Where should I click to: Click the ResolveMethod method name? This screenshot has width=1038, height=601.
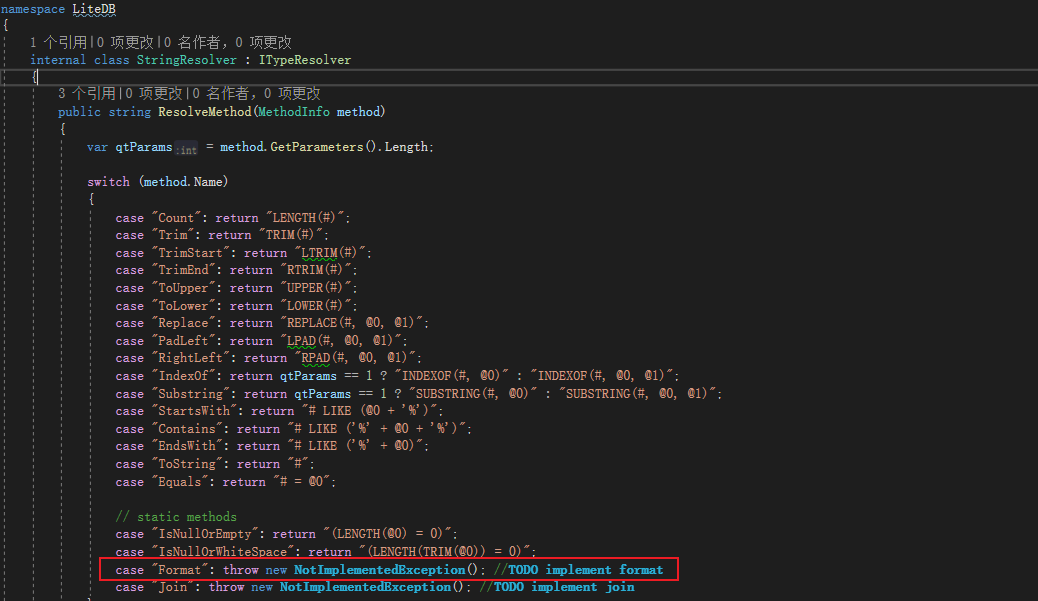(205, 112)
